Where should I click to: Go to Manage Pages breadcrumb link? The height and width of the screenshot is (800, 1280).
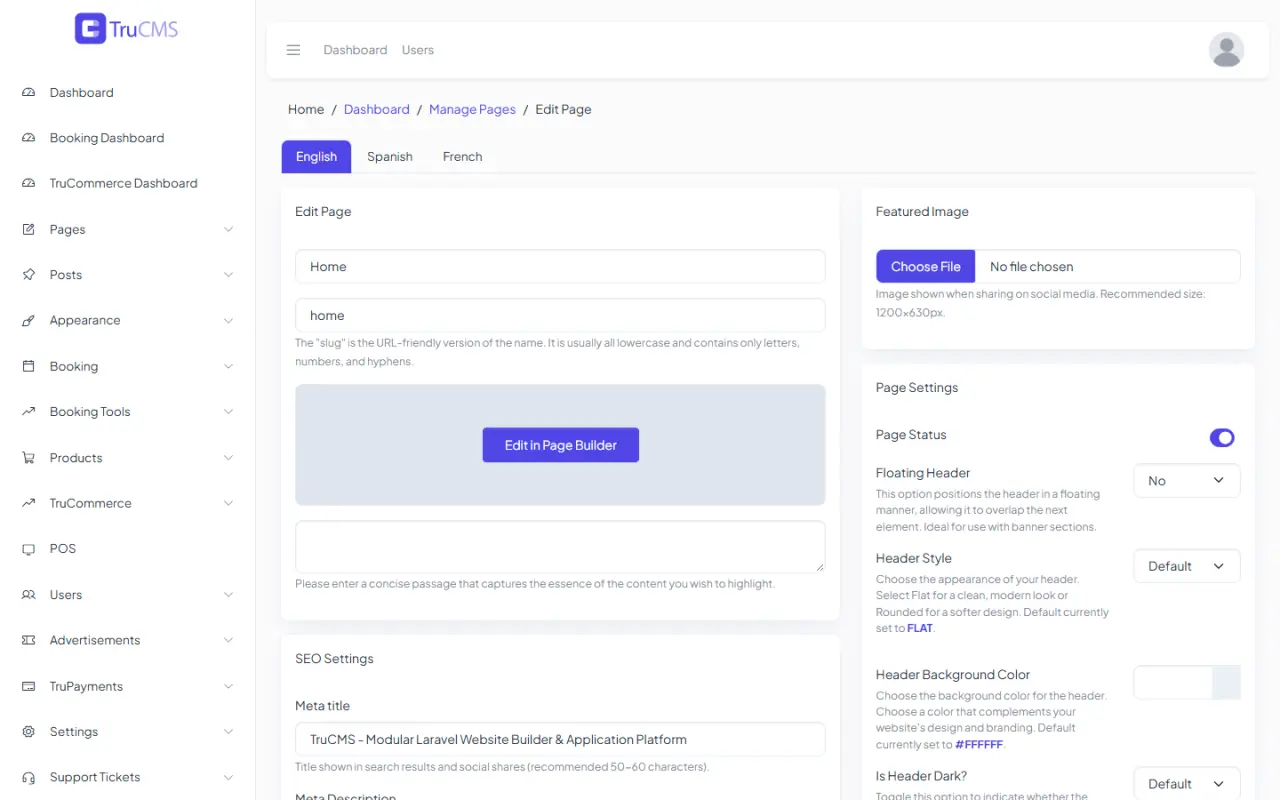pos(472,109)
